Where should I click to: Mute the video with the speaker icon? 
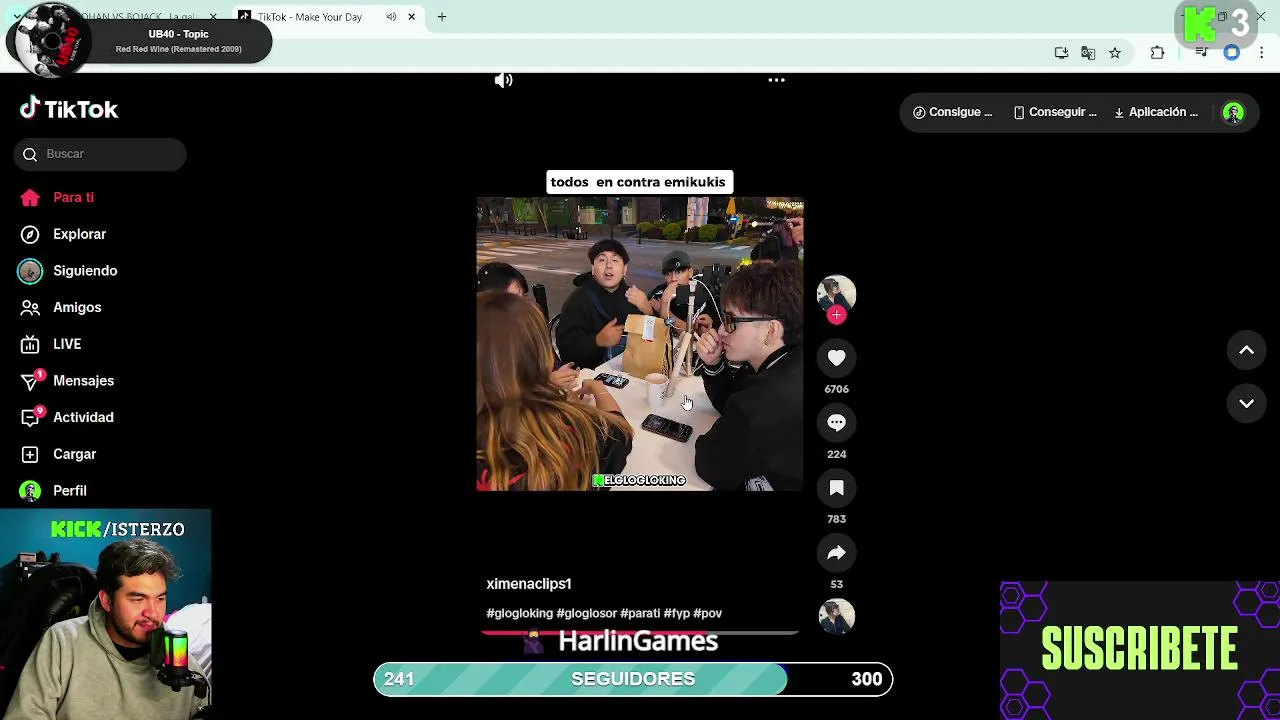click(503, 80)
